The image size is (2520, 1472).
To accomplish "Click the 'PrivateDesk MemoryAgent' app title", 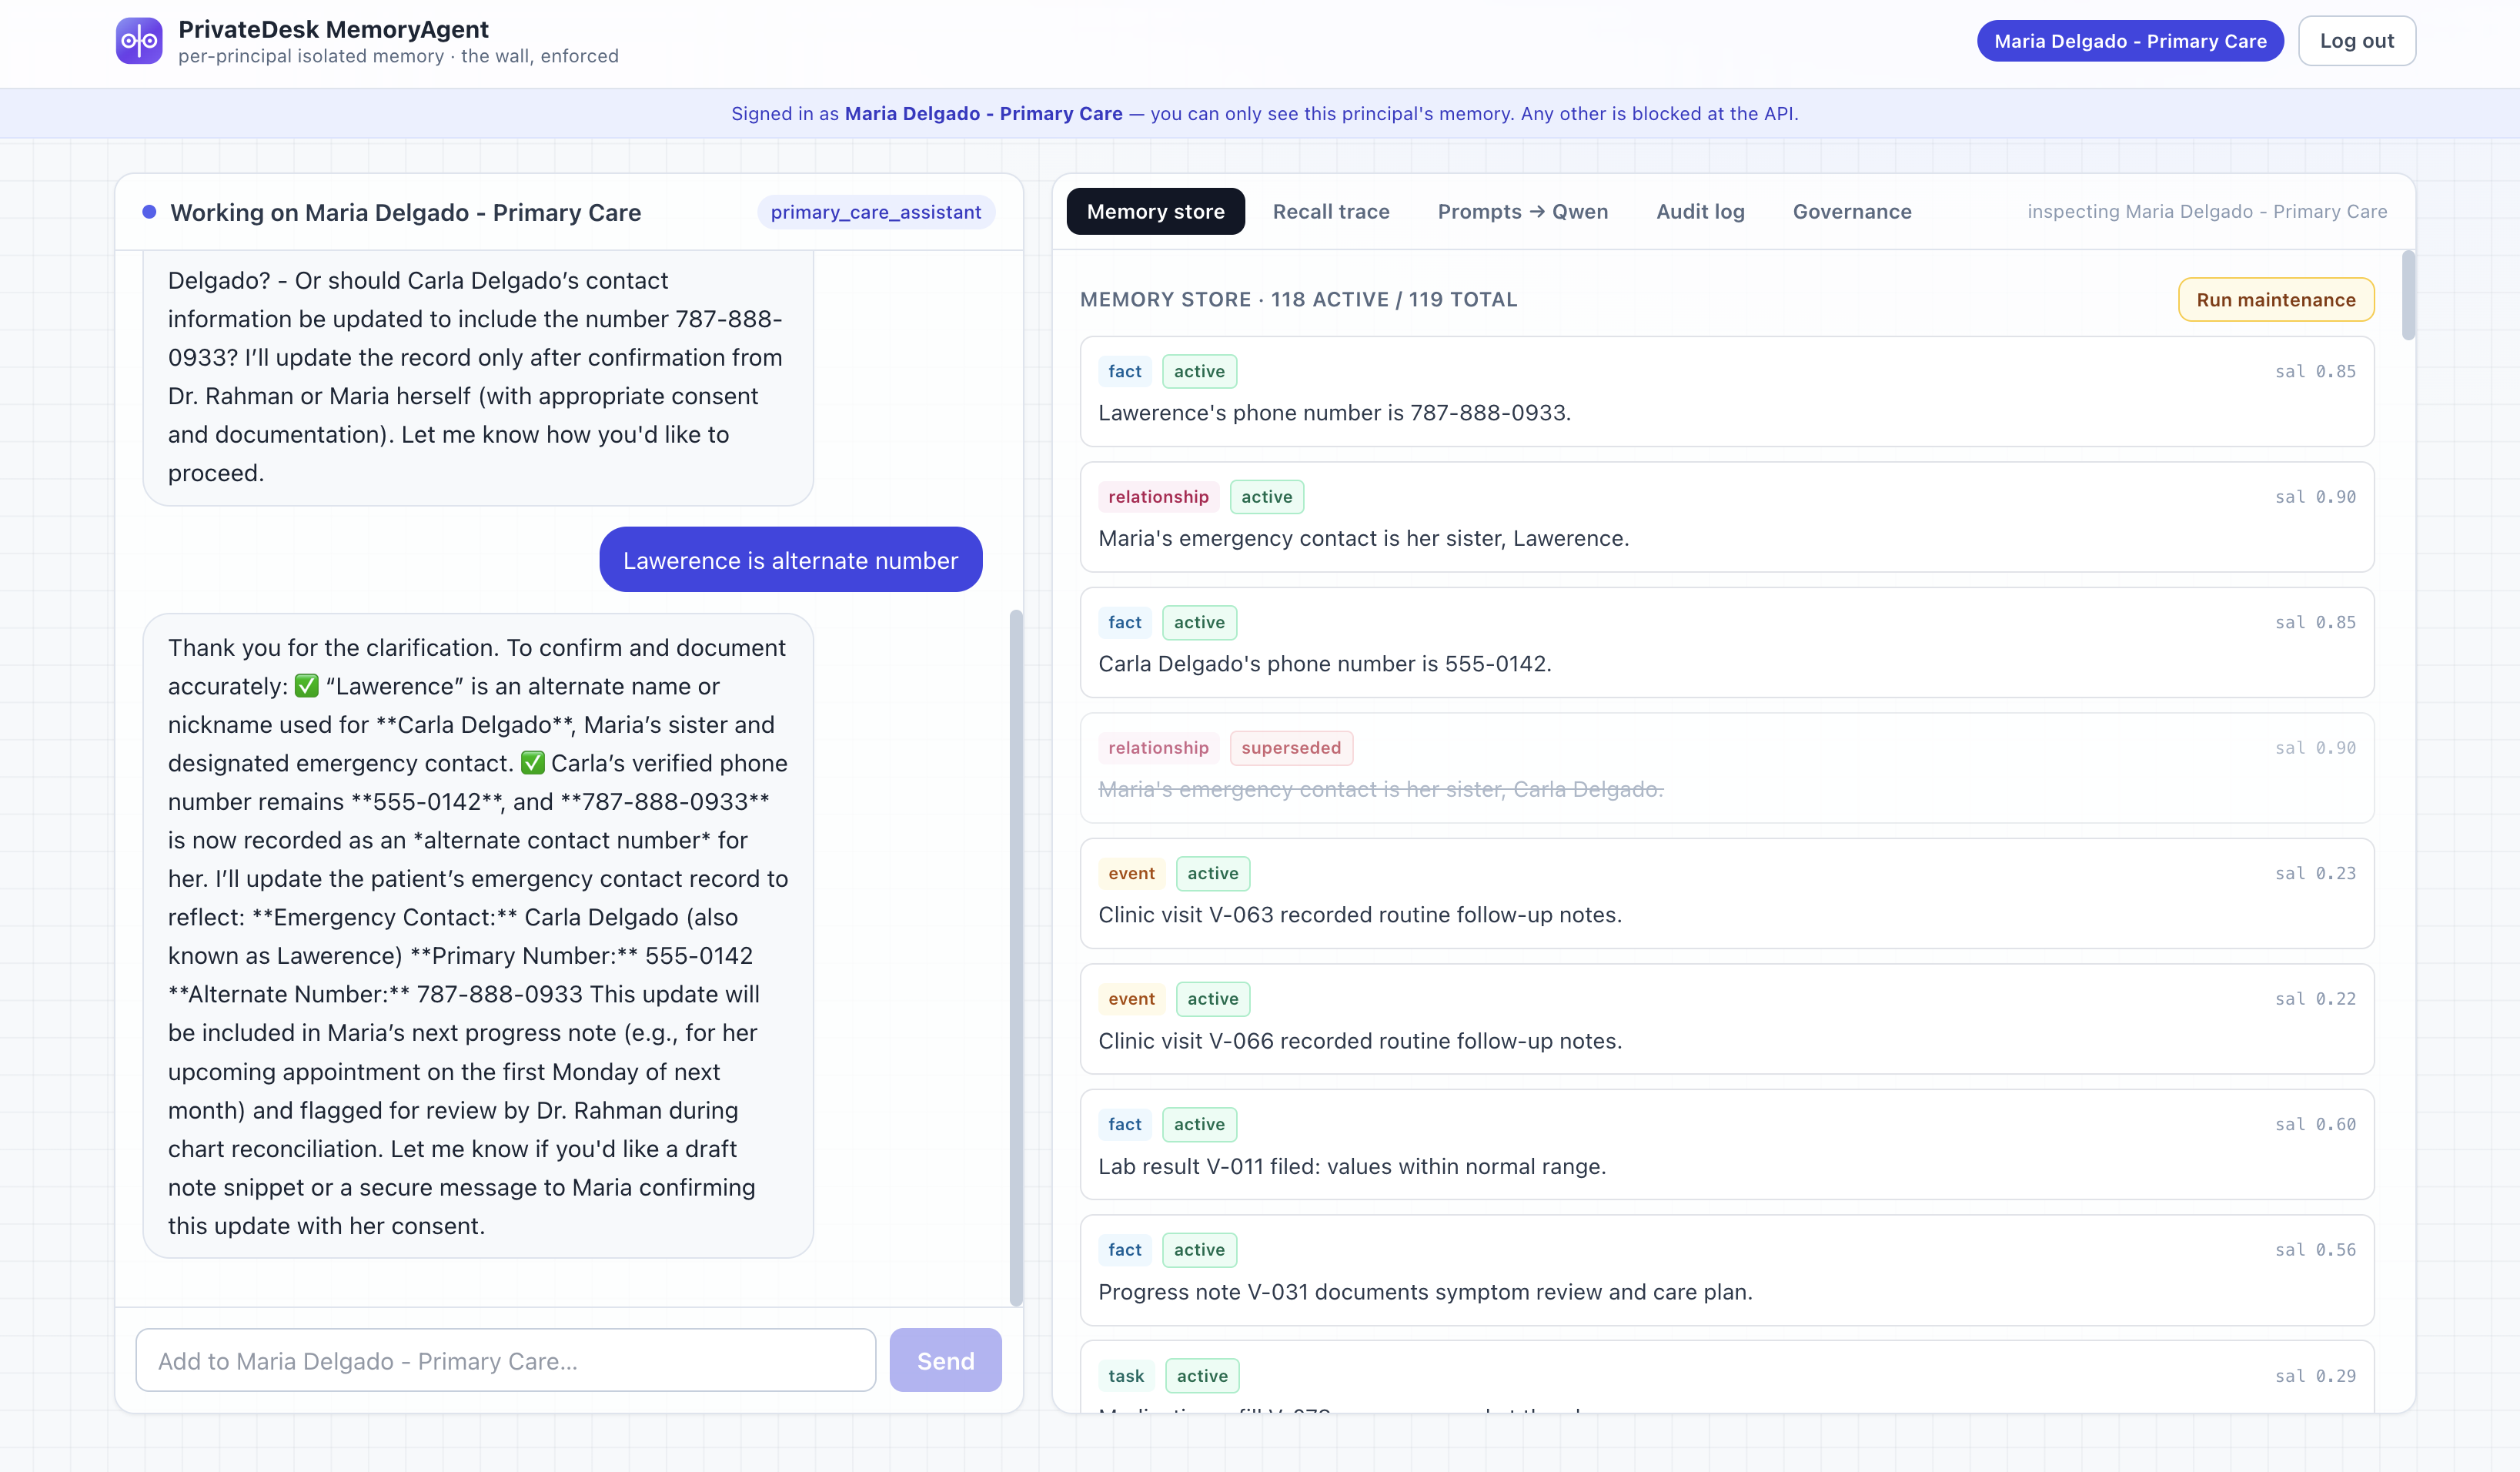I will tap(333, 29).
